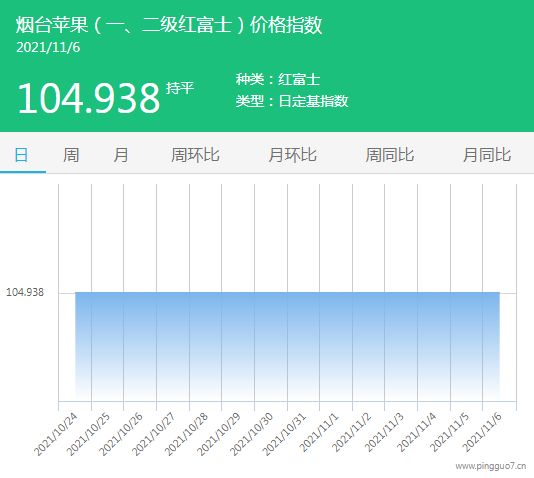Switch to 月环比 tab
Screen dimensions: 534x478
293,155
